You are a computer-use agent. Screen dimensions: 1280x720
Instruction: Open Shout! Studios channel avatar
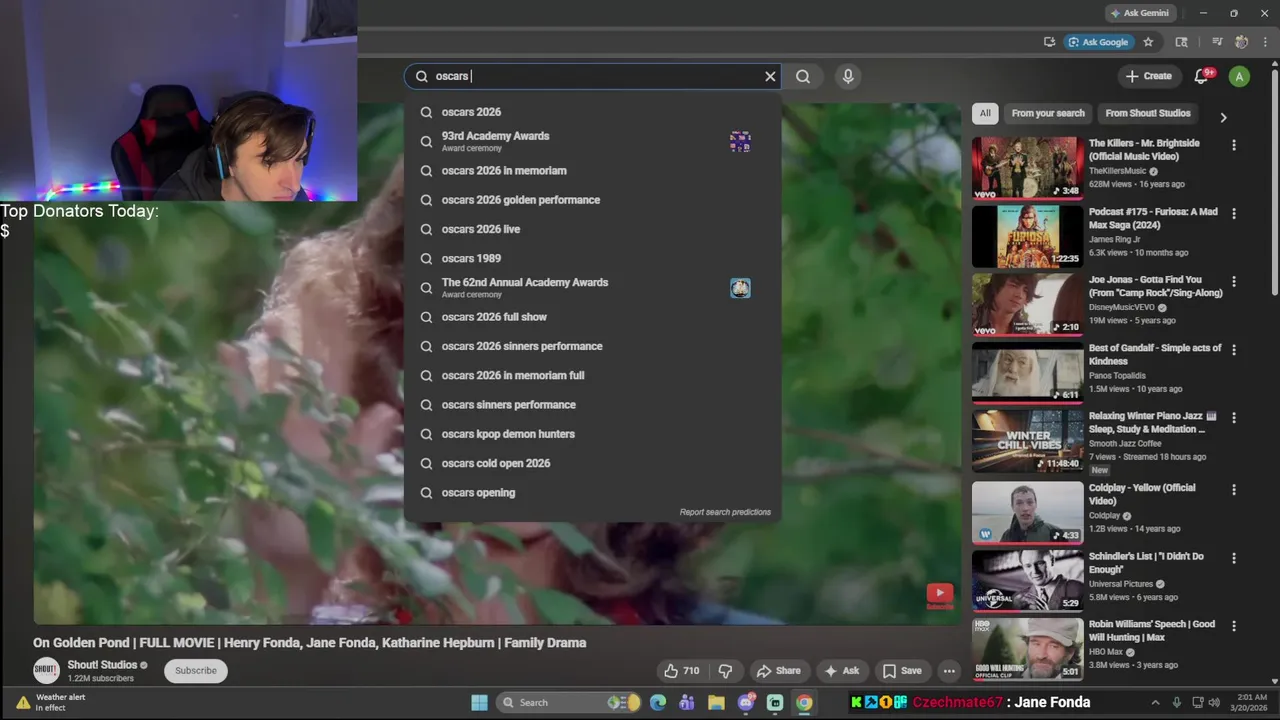click(x=46, y=670)
